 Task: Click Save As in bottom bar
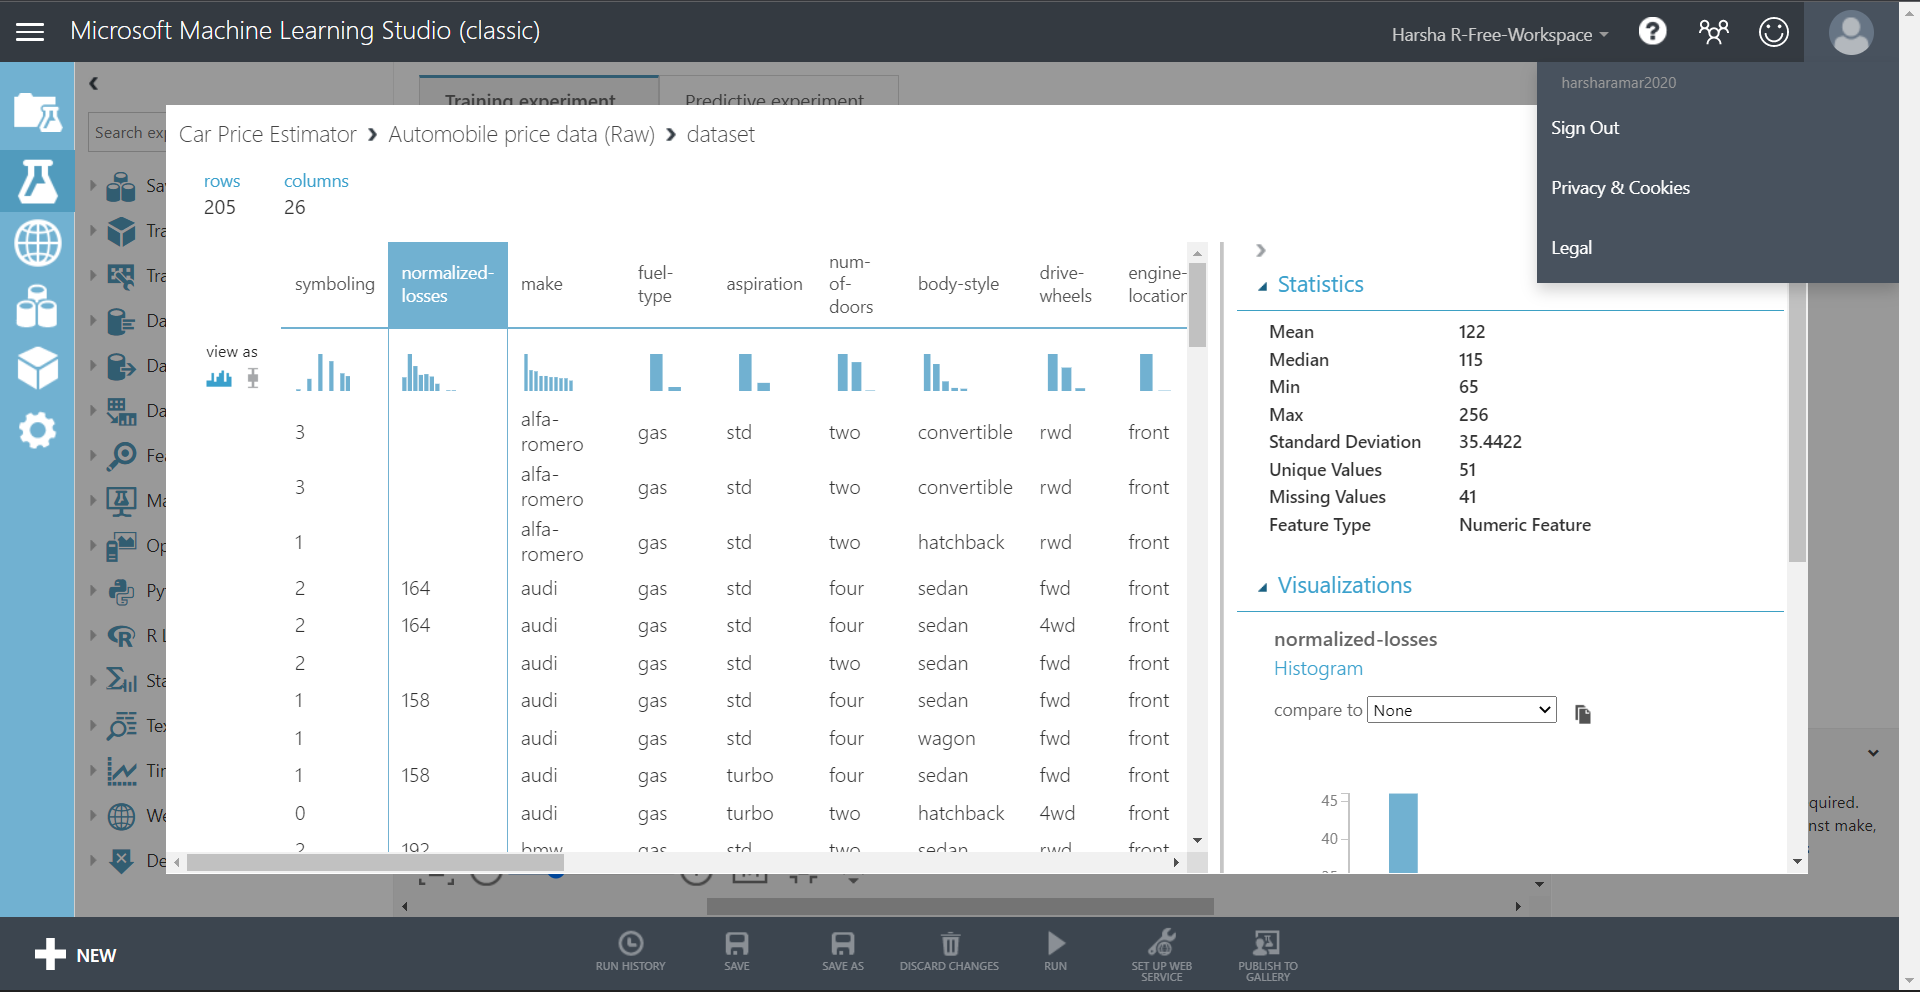[x=843, y=951]
